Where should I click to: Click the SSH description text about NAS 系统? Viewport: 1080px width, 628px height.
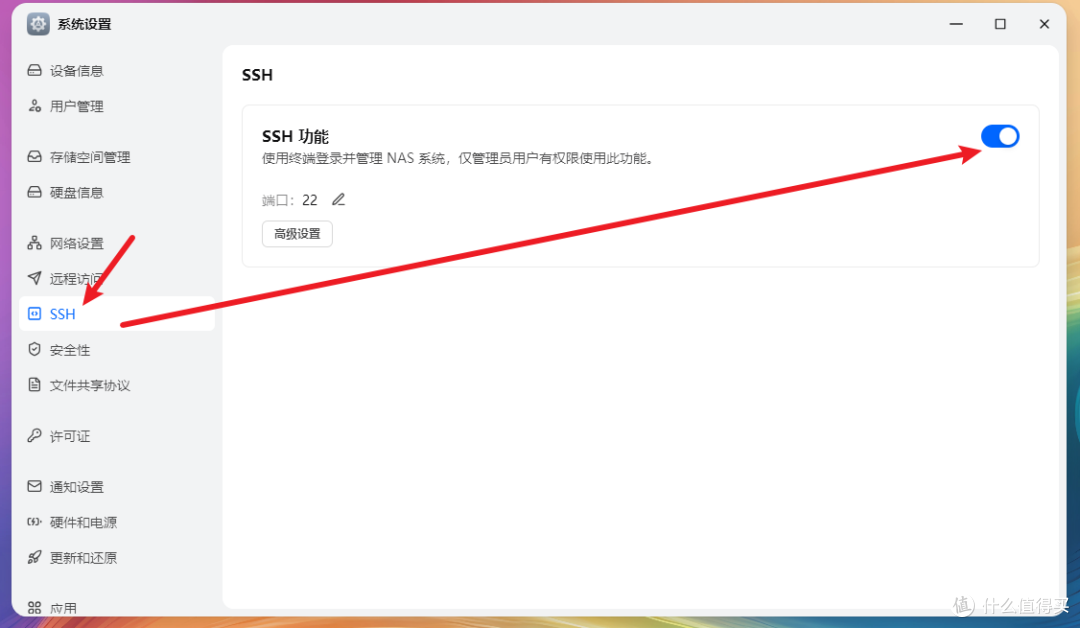click(458, 159)
